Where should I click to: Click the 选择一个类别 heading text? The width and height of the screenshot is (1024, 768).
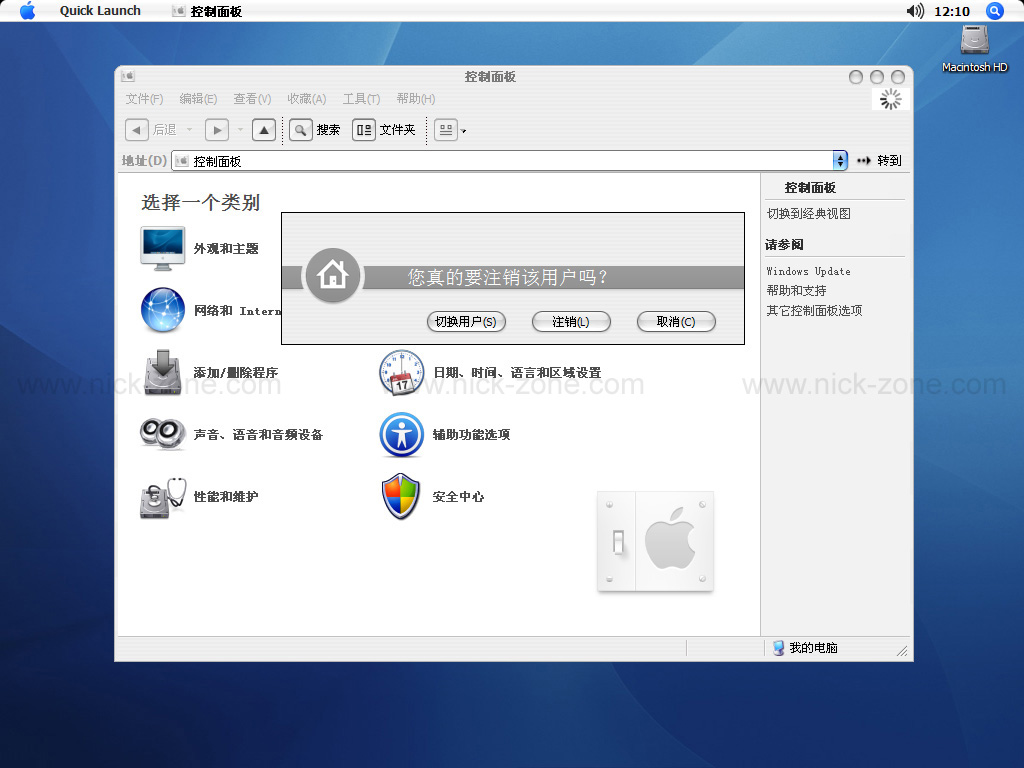point(200,202)
